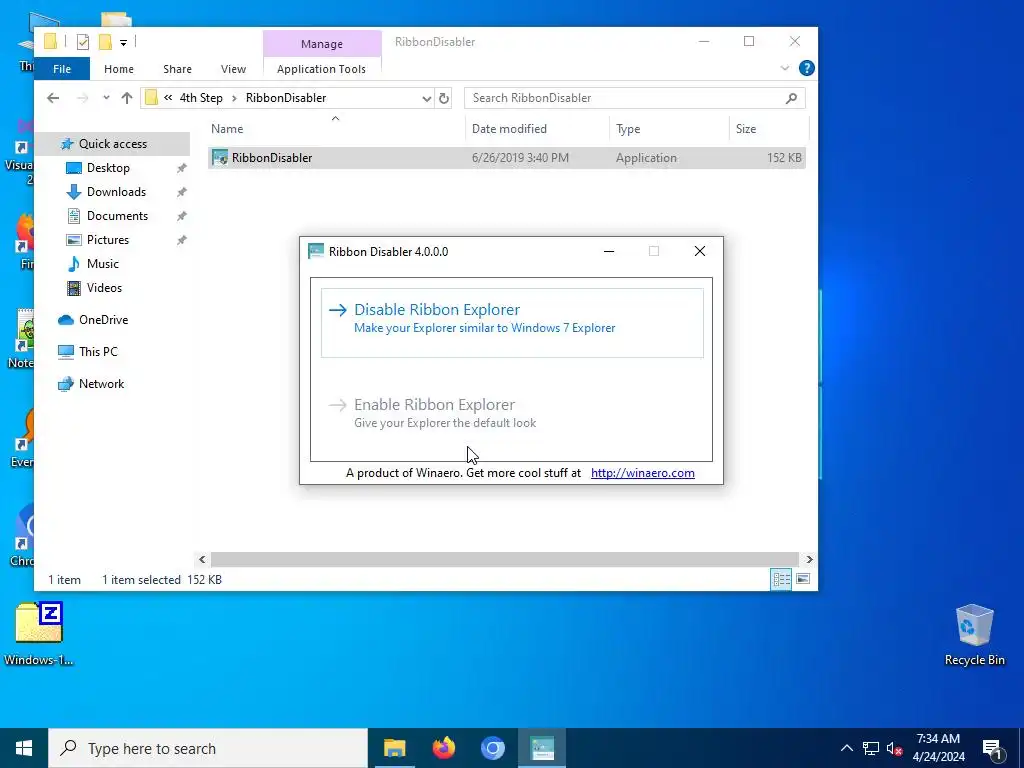1024x768 pixels.
Task: Click the muted volume tray icon
Action: [x=895, y=748]
